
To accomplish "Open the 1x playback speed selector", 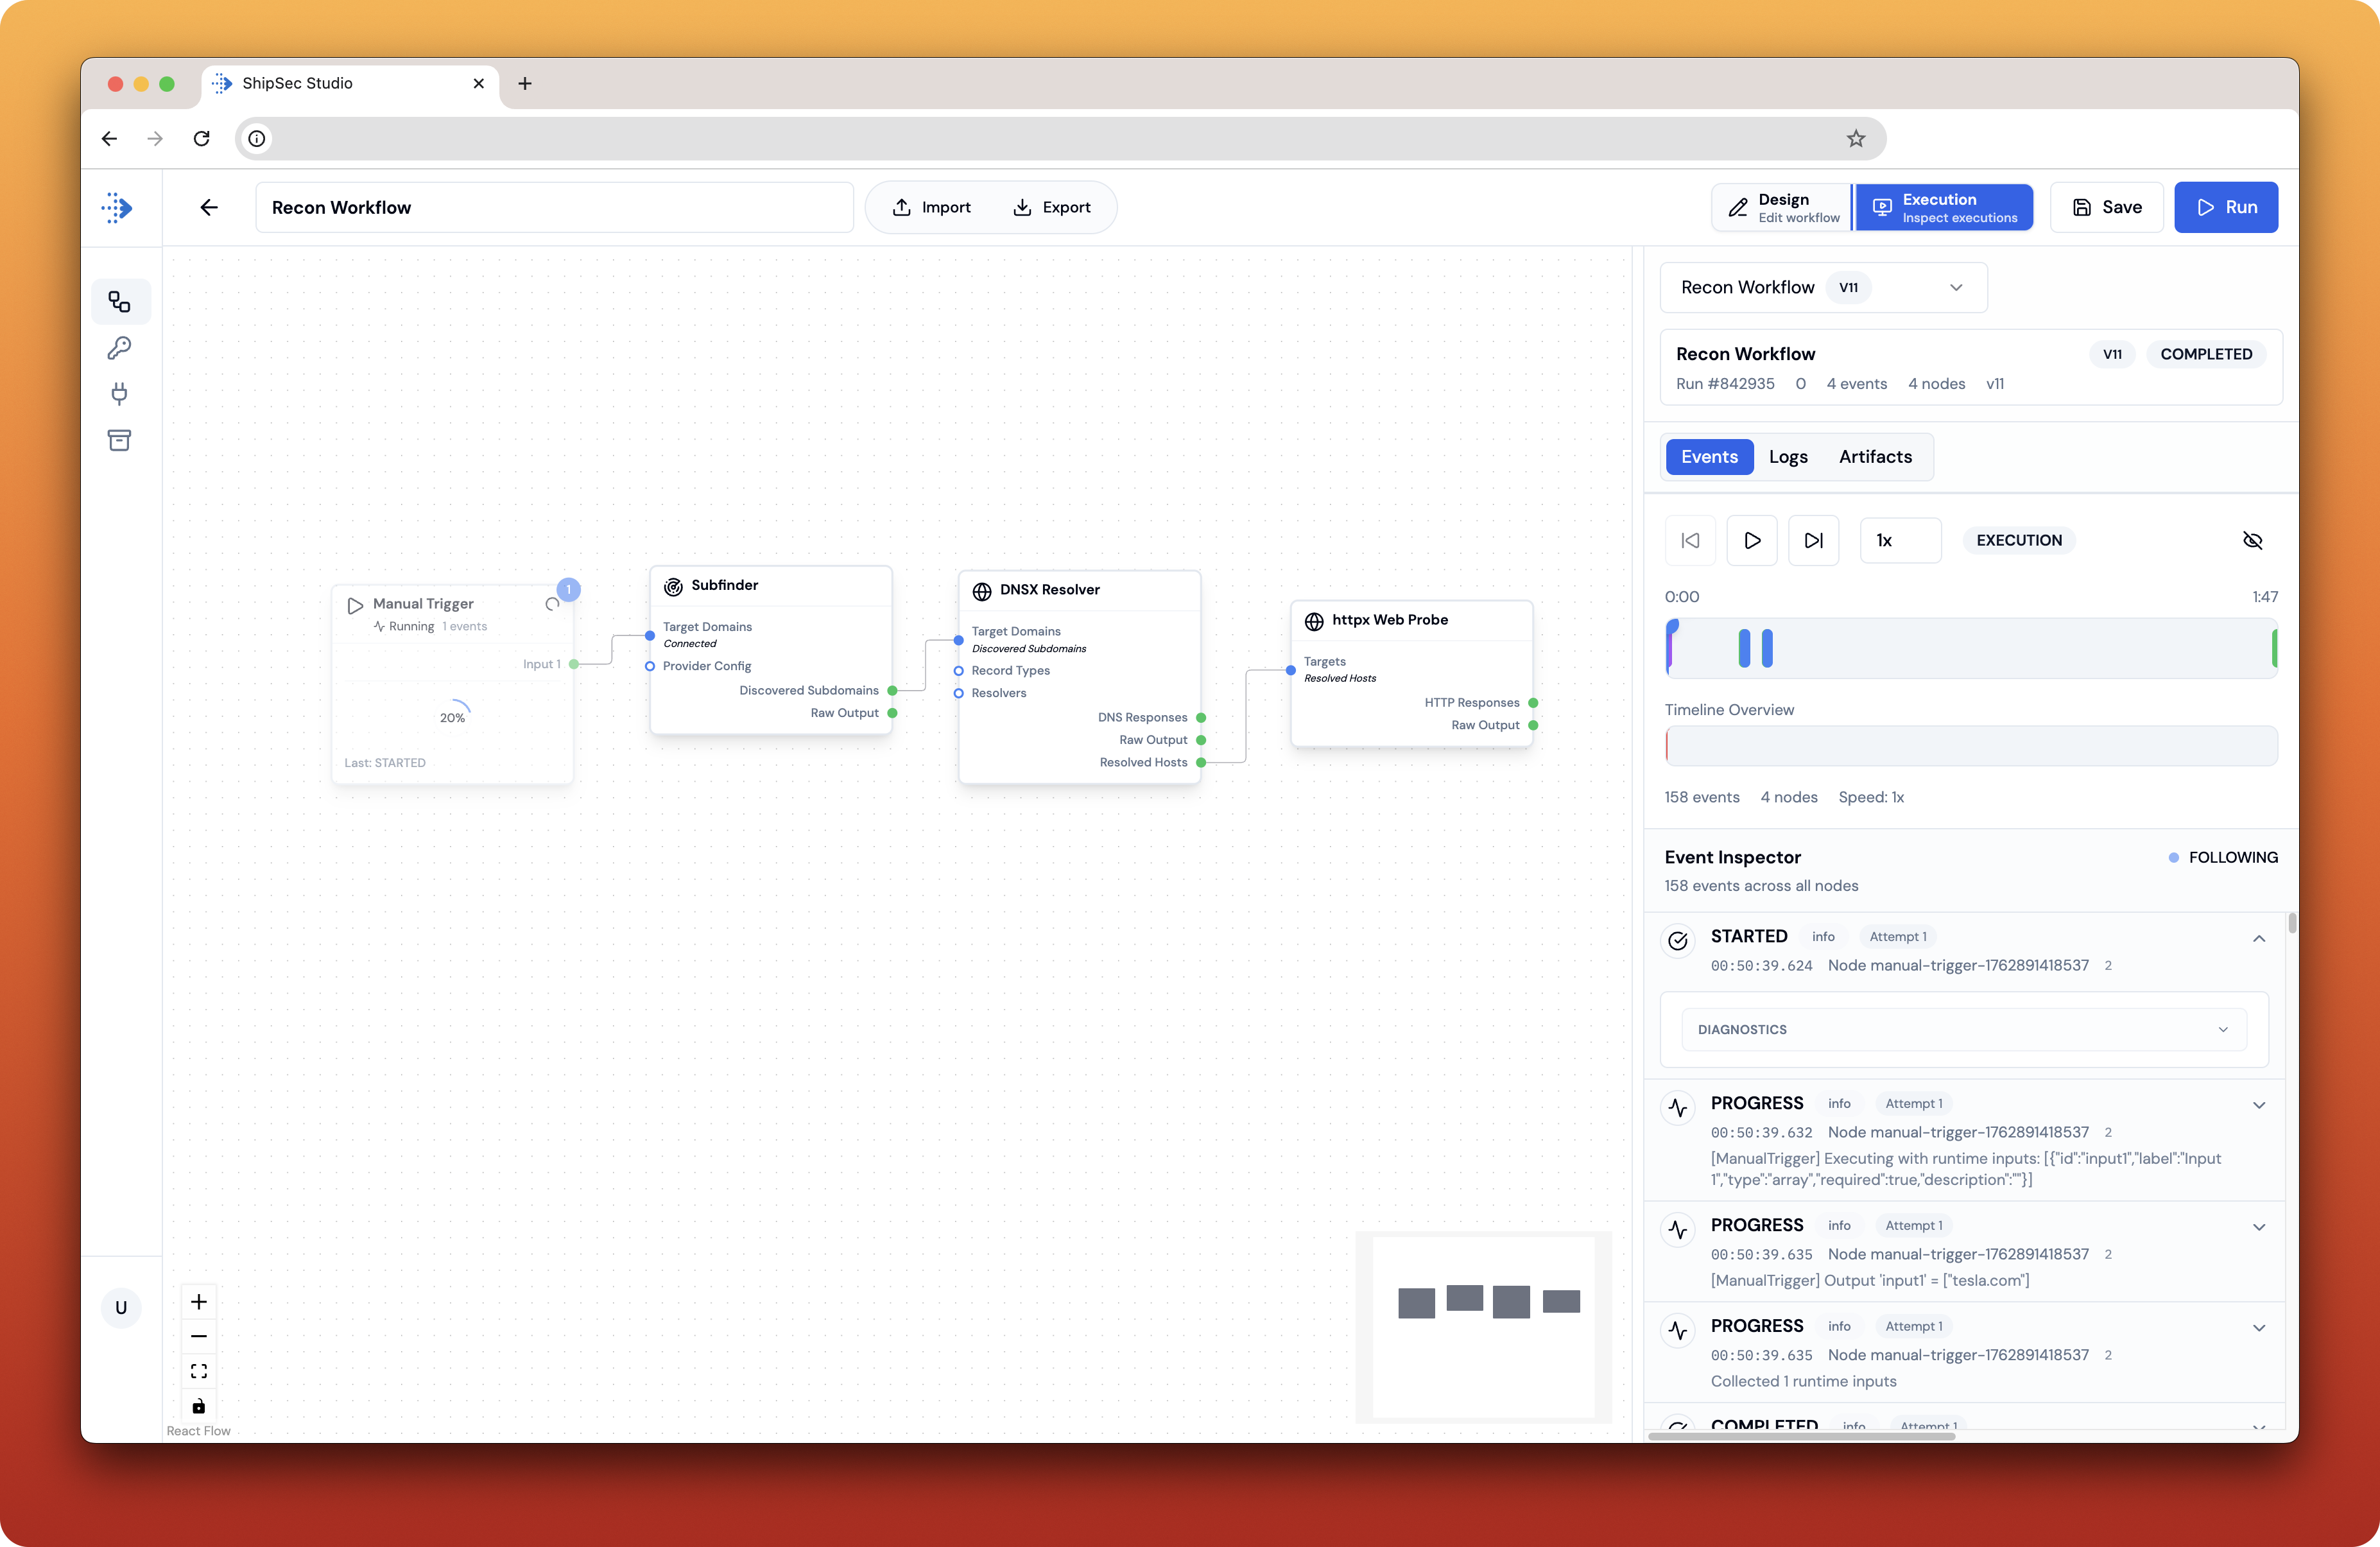I will [1899, 540].
